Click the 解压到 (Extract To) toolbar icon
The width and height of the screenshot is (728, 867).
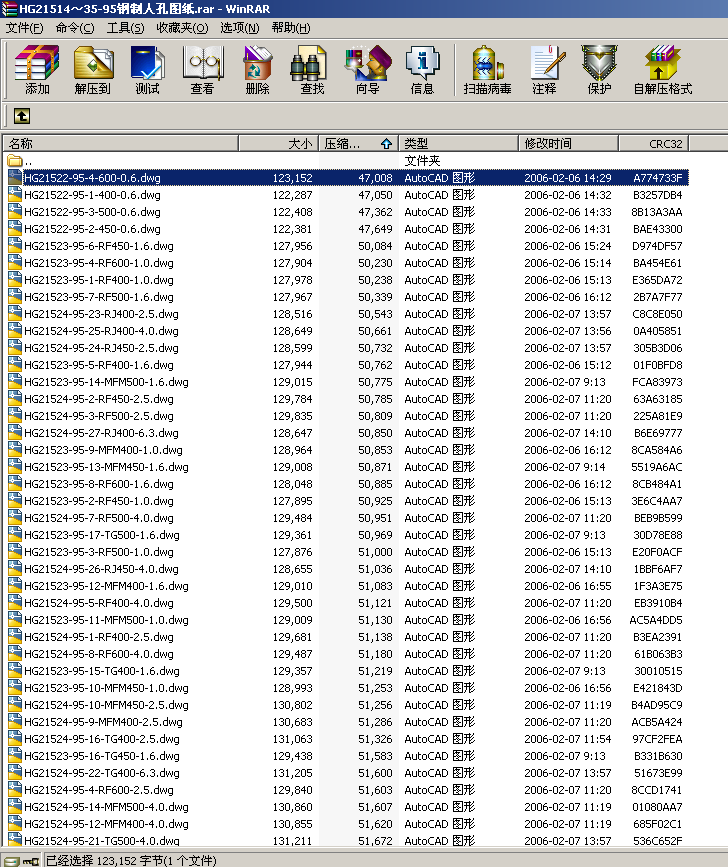(92, 70)
